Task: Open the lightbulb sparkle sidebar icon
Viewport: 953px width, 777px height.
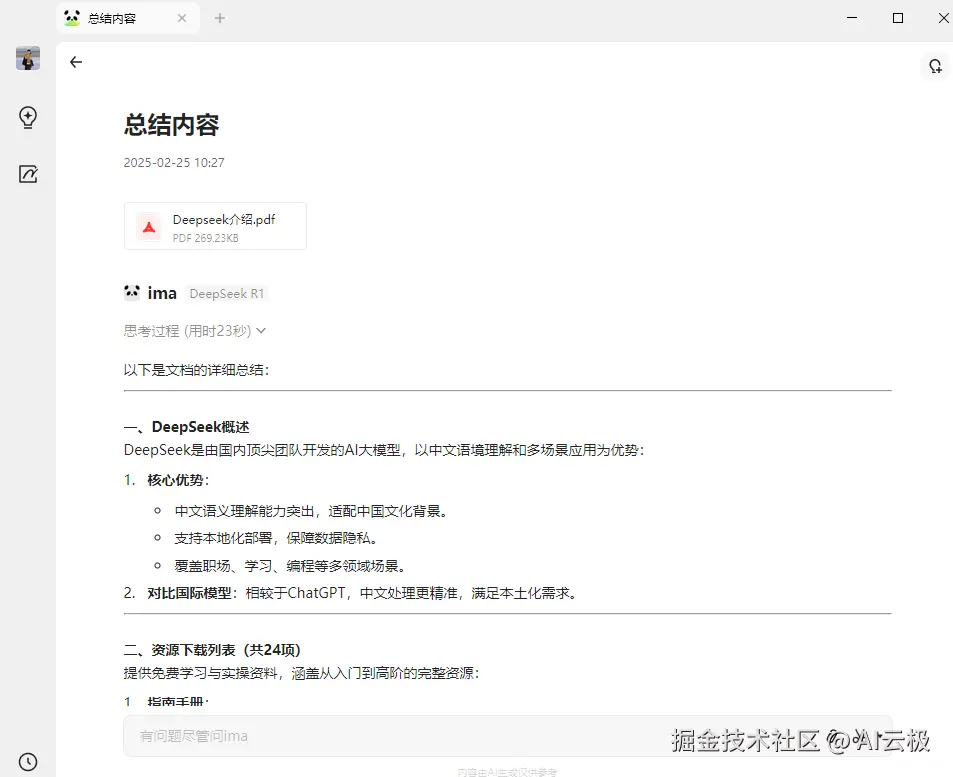Action: pos(28,117)
